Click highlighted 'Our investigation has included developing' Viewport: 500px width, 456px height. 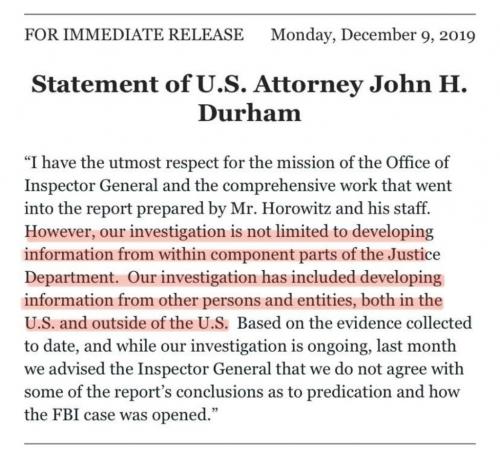coord(285,278)
